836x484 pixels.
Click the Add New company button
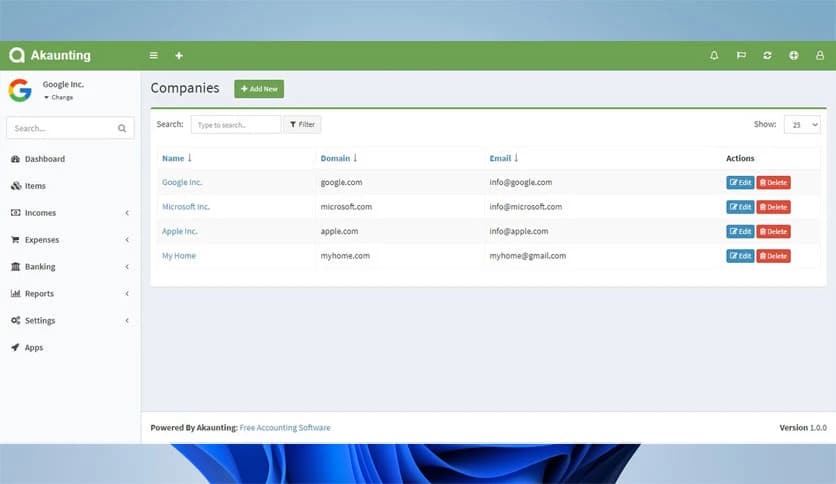[259, 89]
